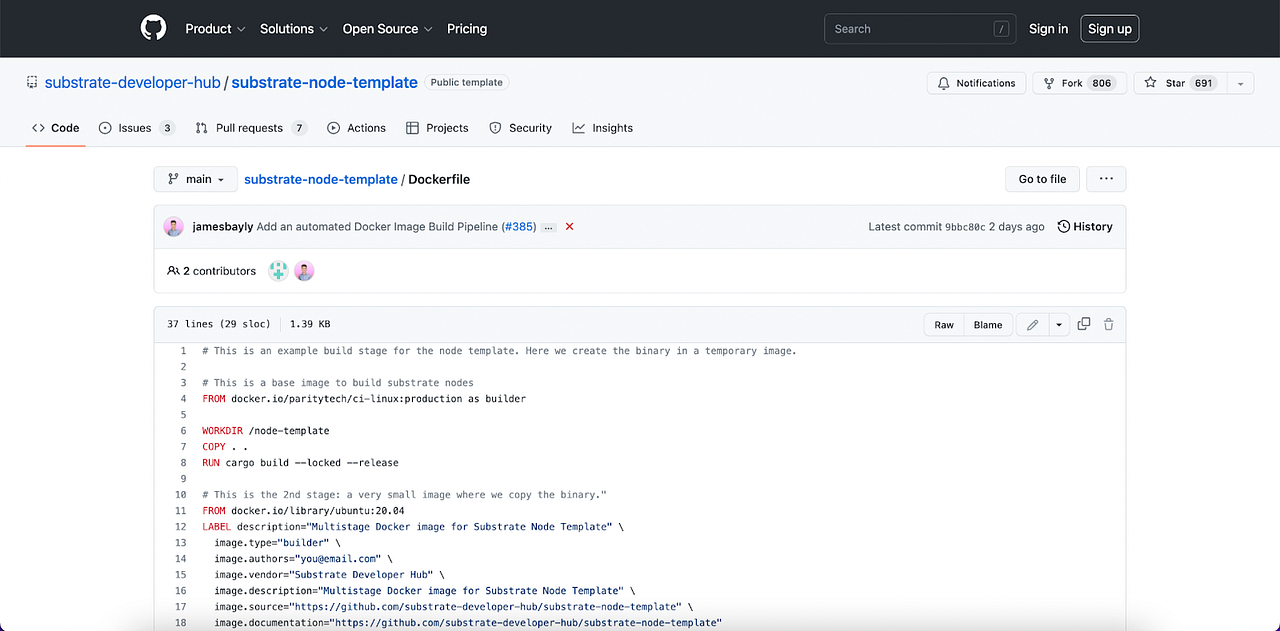1280x631 pixels.
Task: Open substrate-developer-hub organization link
Action: (132, 83)
